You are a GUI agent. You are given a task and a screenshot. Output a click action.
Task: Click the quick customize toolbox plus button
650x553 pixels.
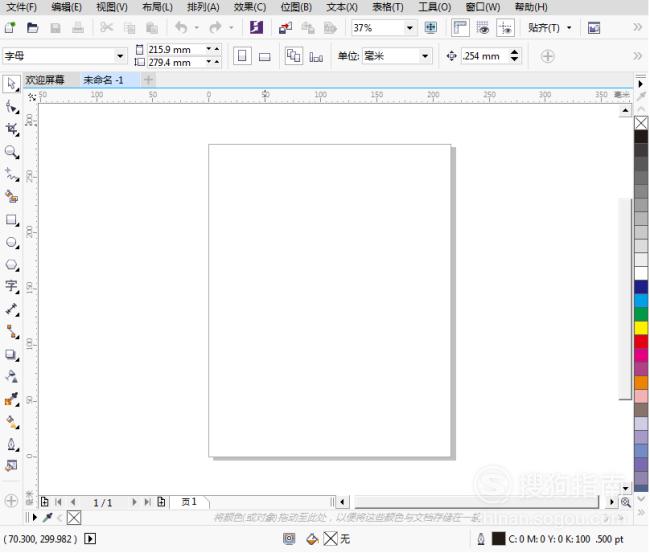coord(11,500)
